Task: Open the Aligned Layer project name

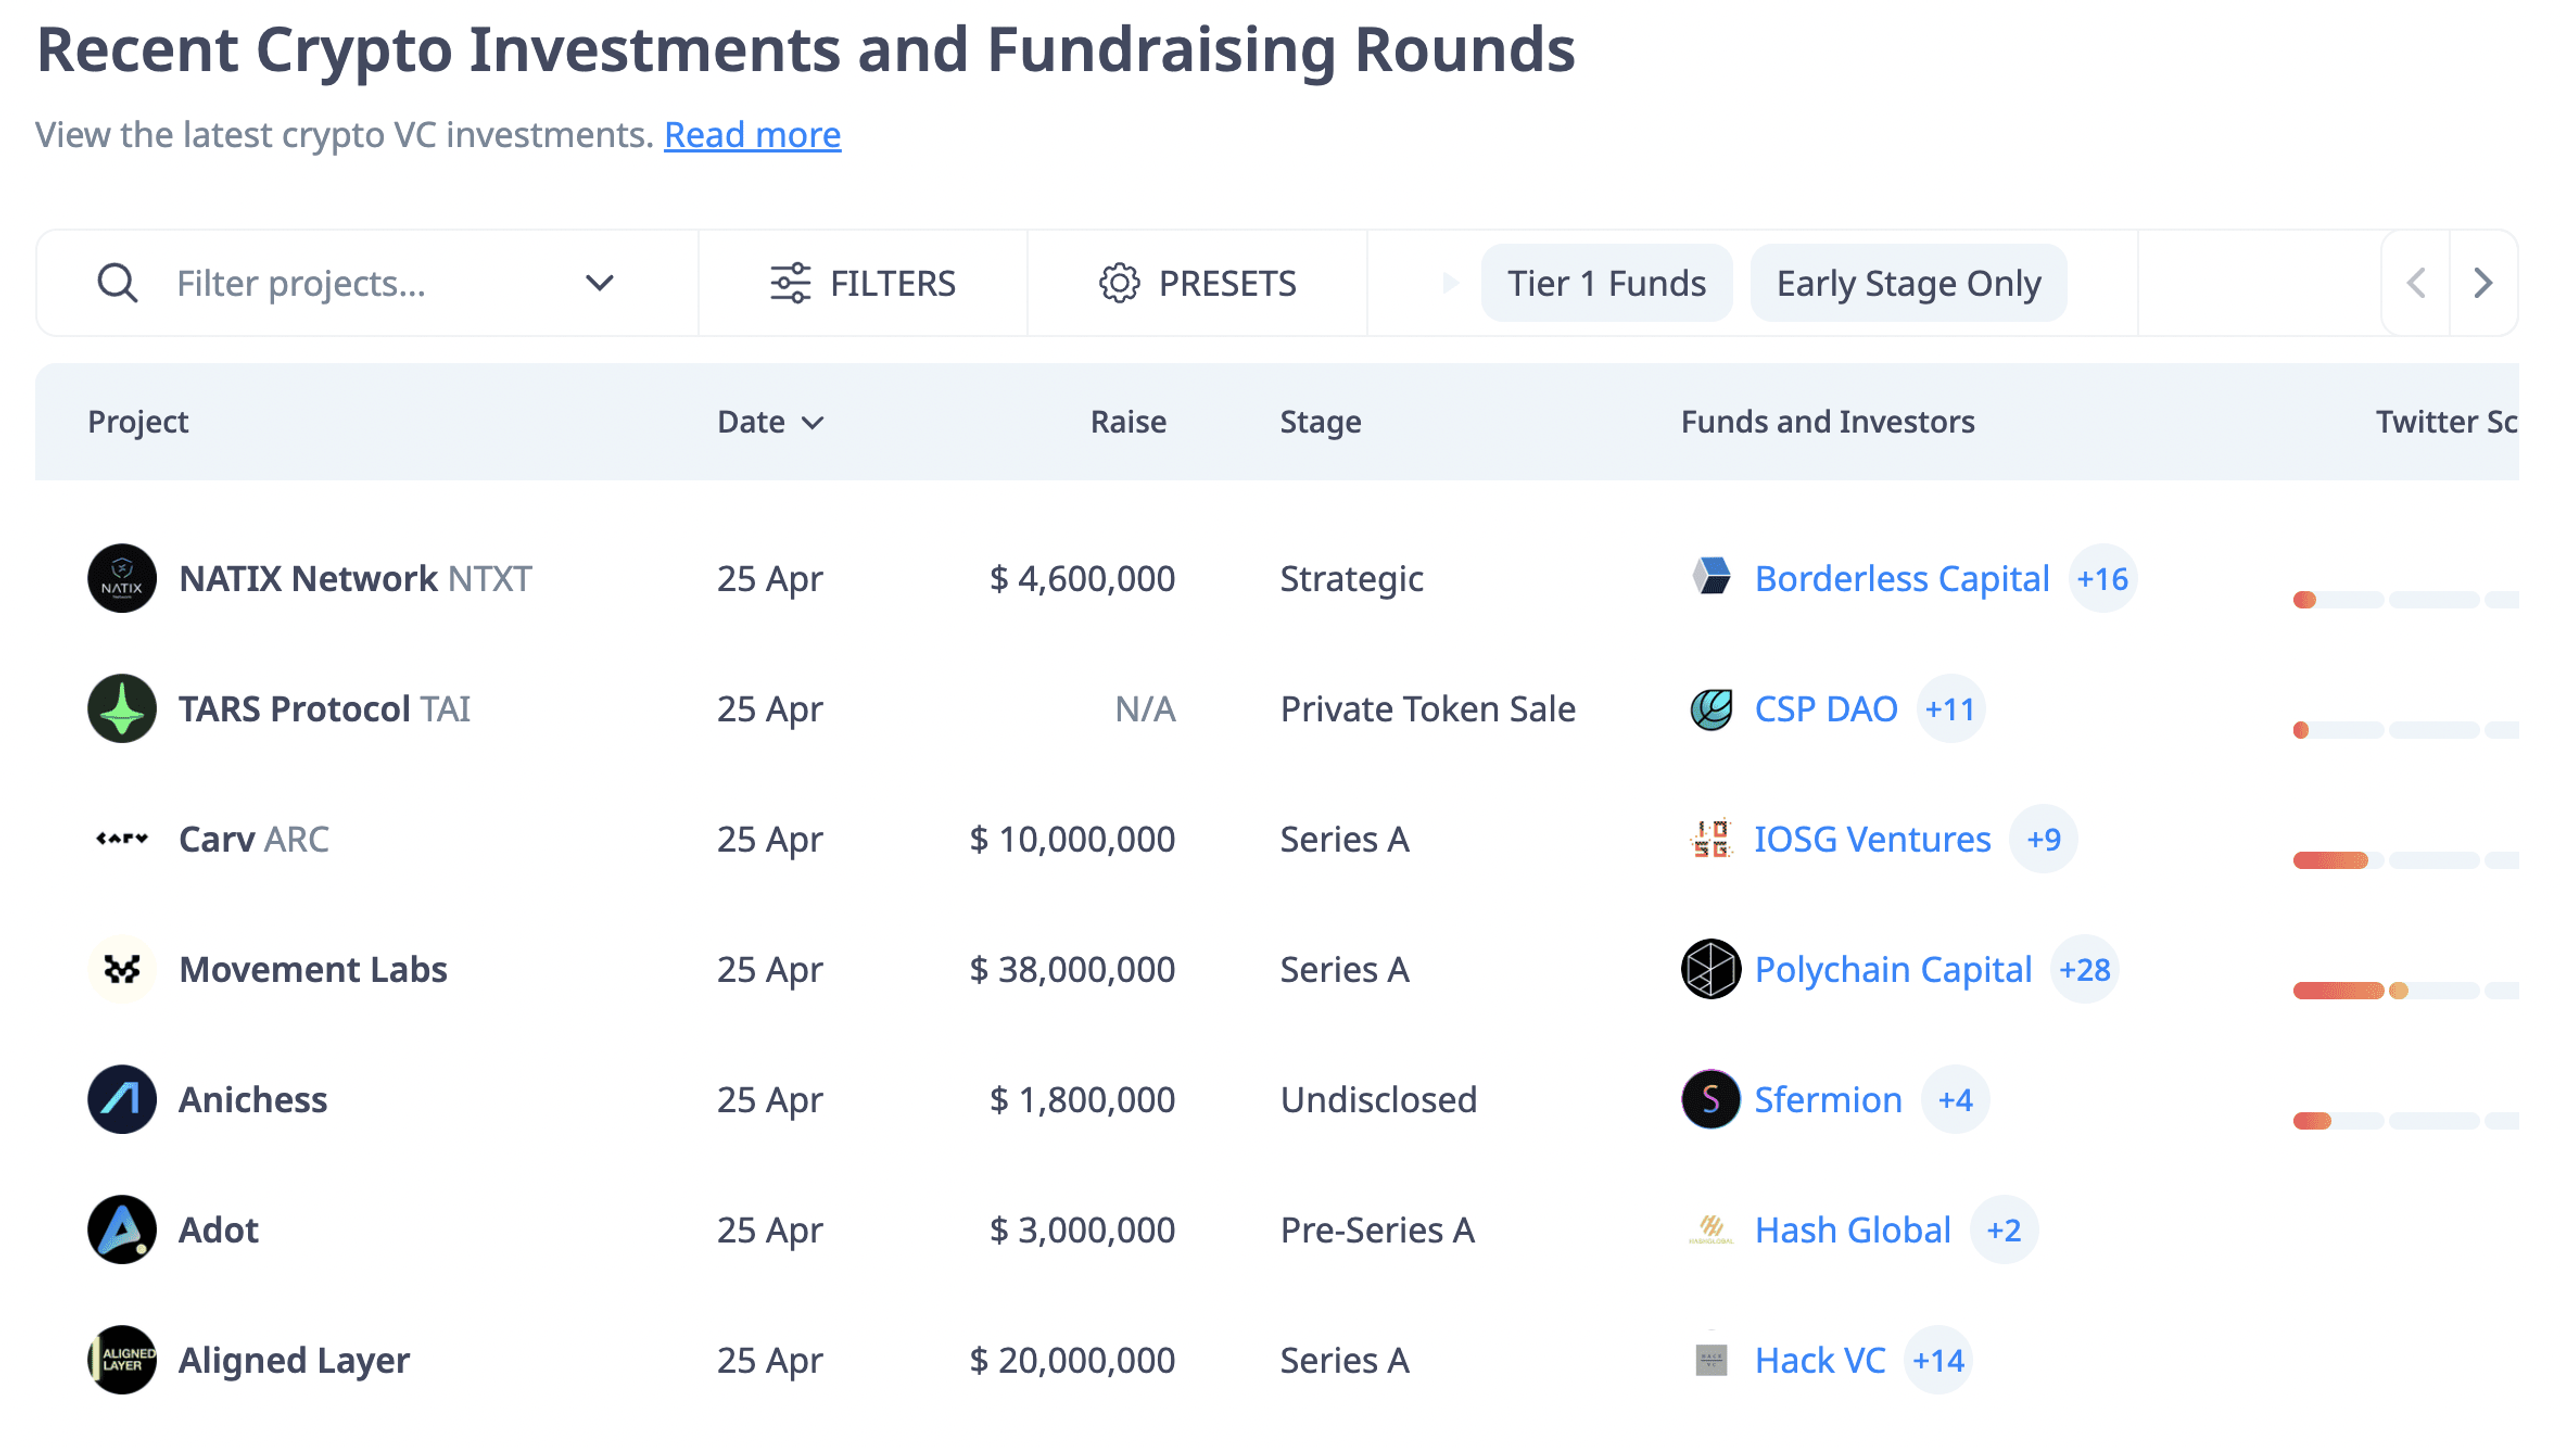Action: [293, 1358]
